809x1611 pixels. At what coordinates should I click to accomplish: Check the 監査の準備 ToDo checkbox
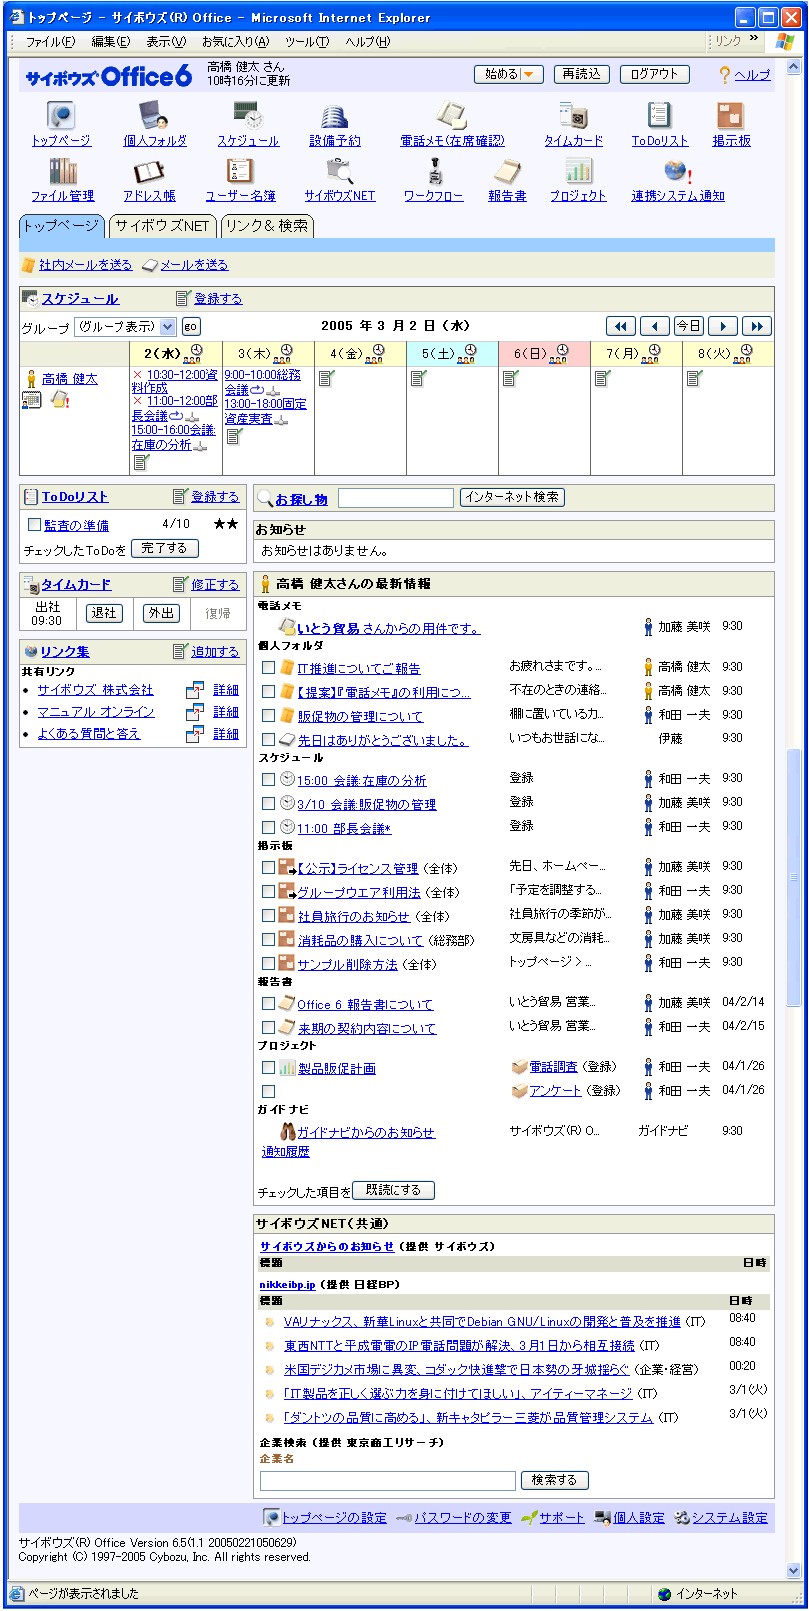tap(34, 525)
